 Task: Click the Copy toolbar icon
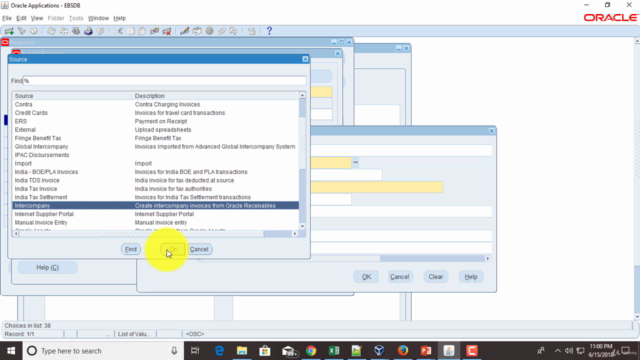[131, 31]
